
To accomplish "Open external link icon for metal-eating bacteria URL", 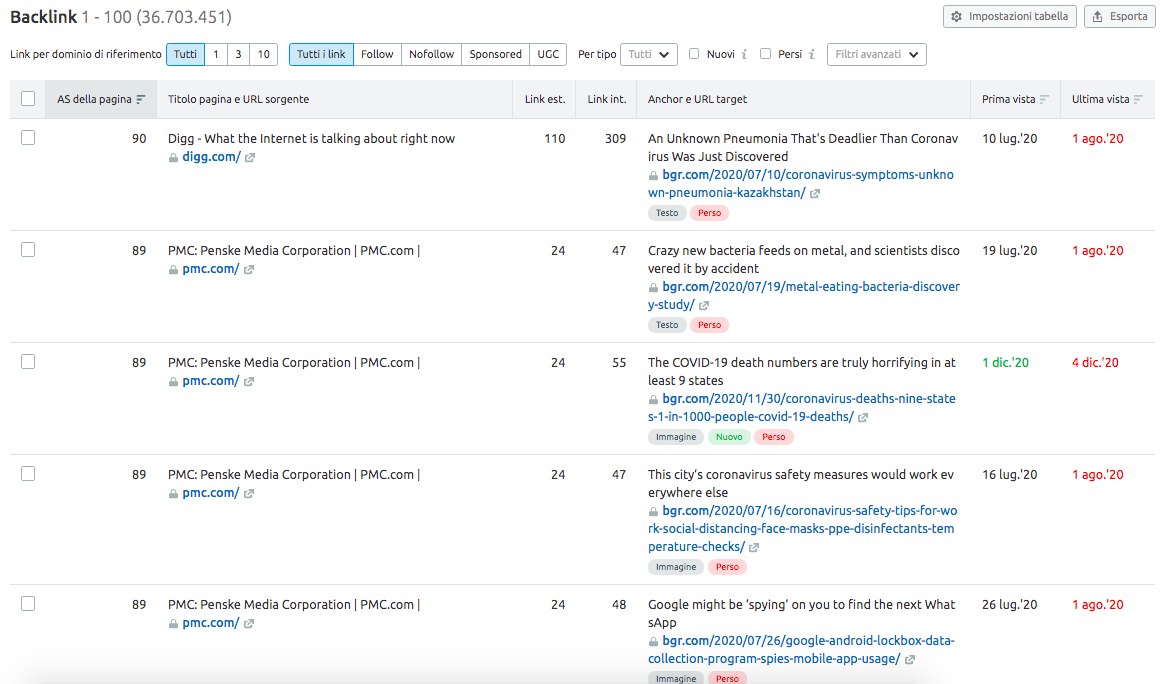I will coord(704,305).
